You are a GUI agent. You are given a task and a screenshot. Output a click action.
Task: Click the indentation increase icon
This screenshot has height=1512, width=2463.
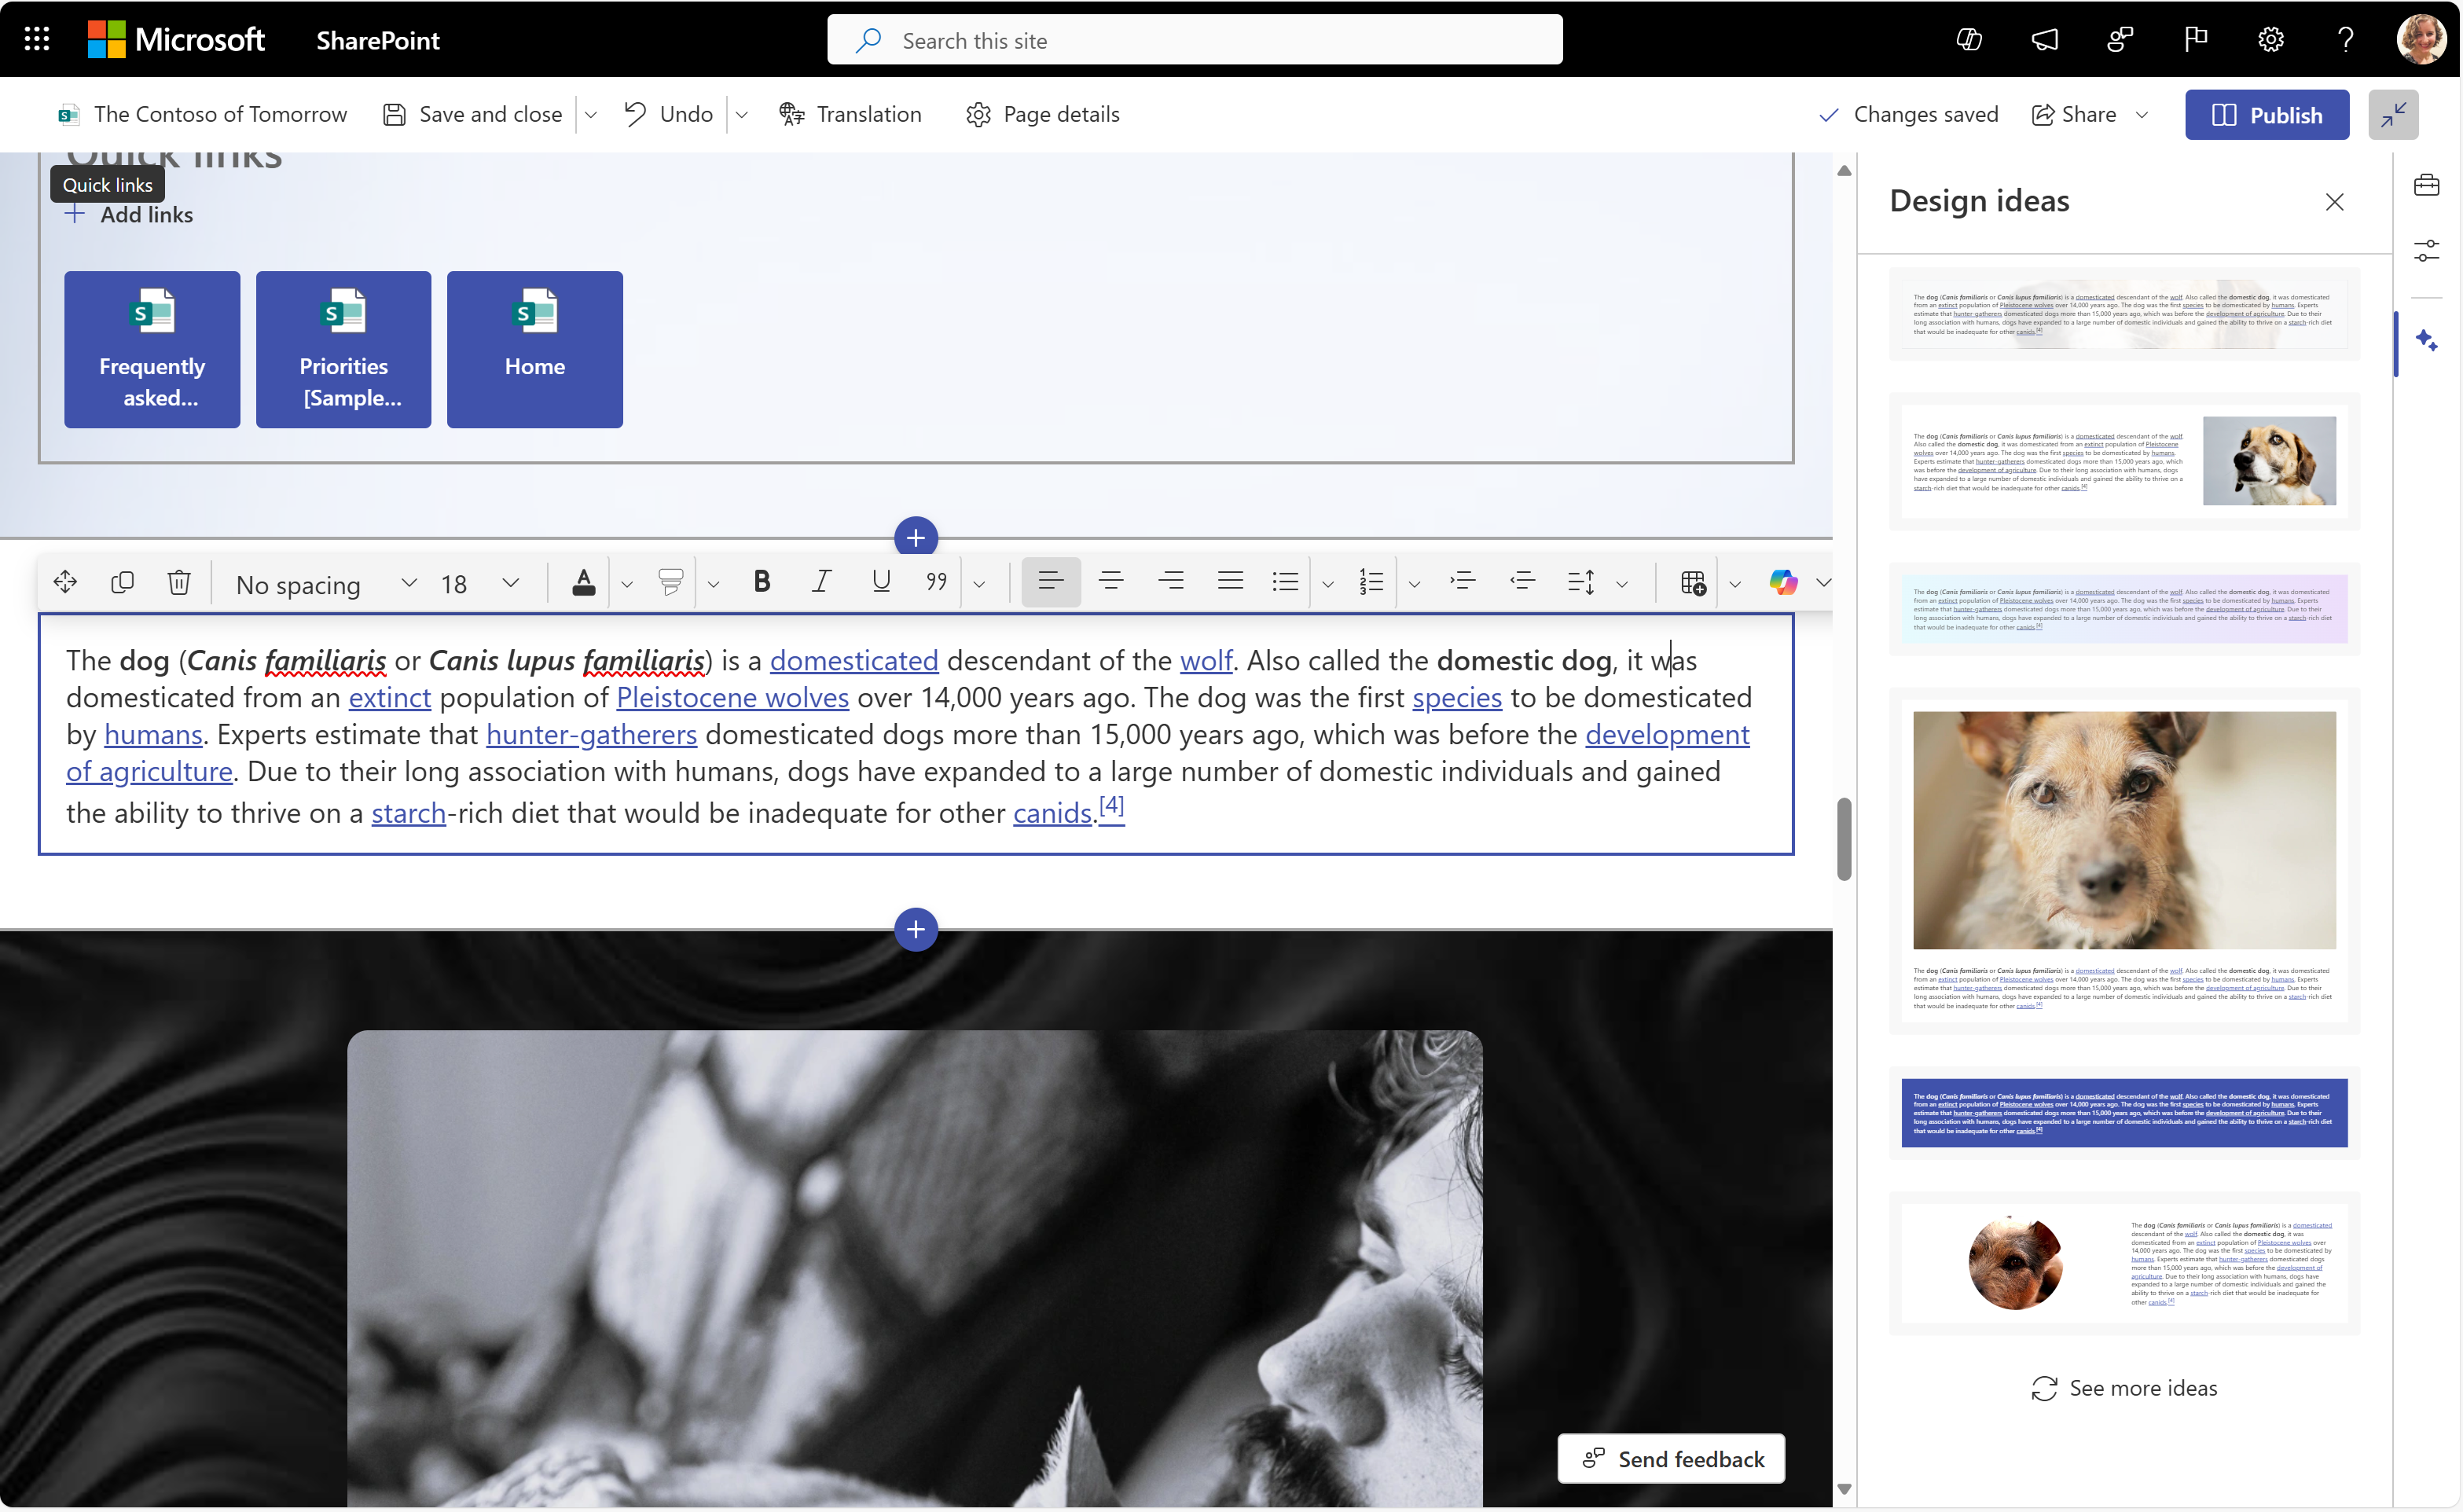1462,581
